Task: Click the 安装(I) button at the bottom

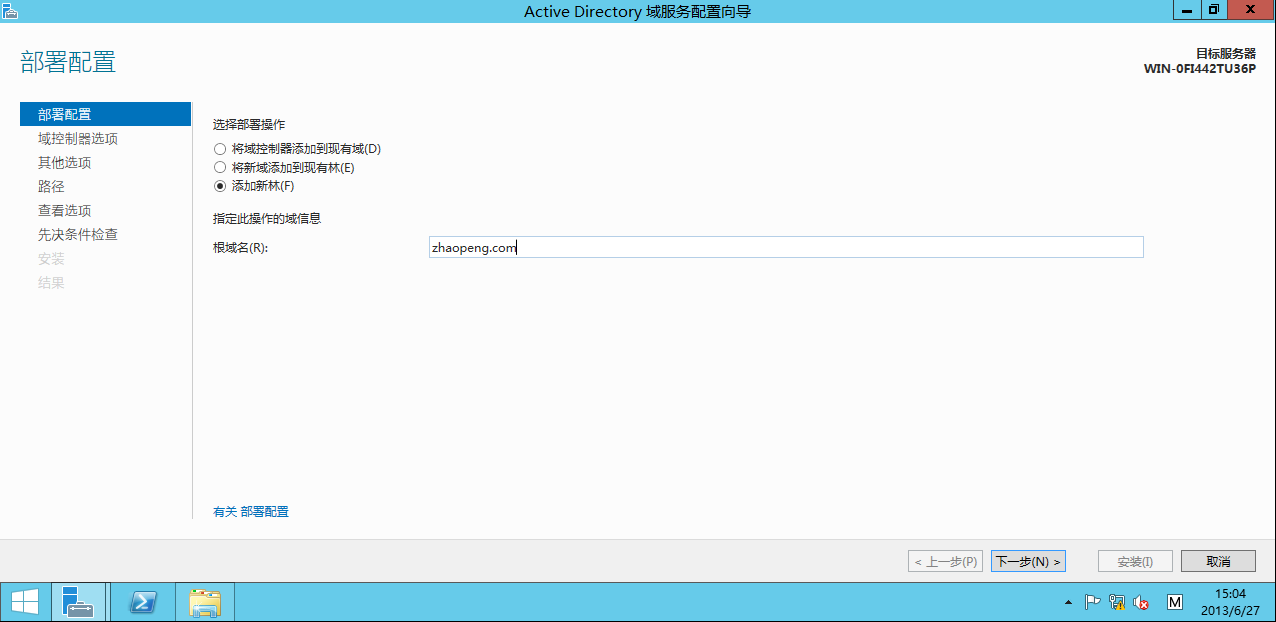Action: click(x=1135, y=561)
